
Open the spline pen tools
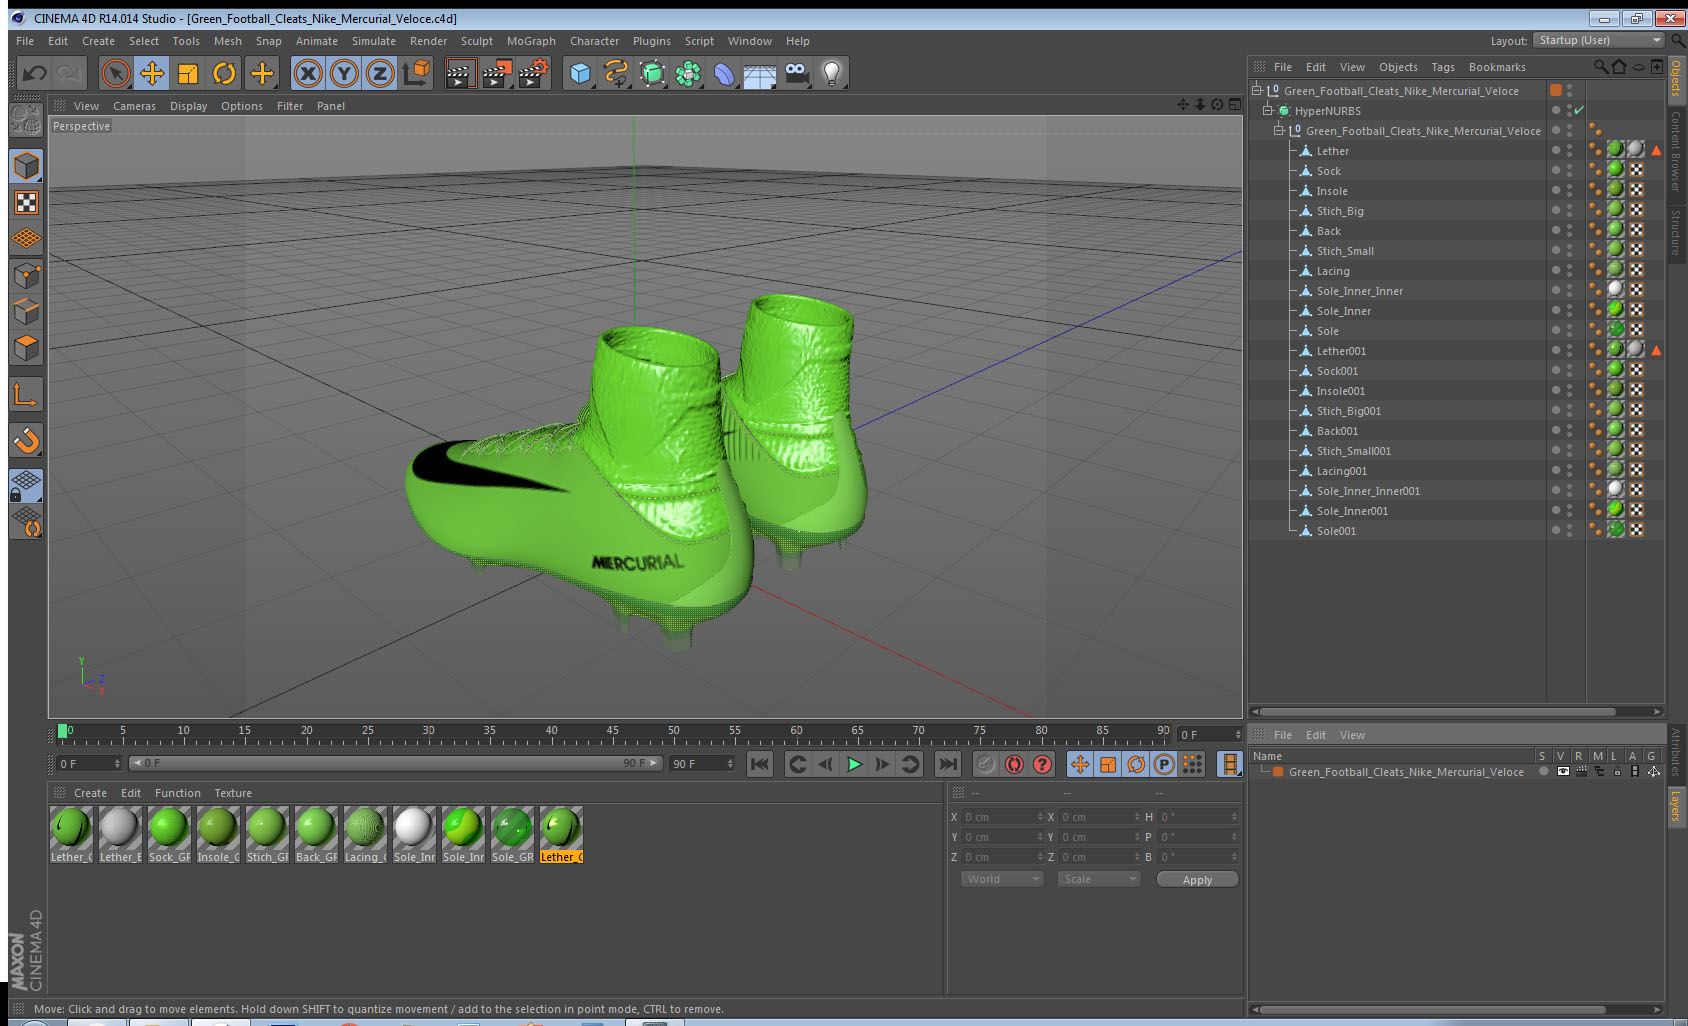click(616, 73)
